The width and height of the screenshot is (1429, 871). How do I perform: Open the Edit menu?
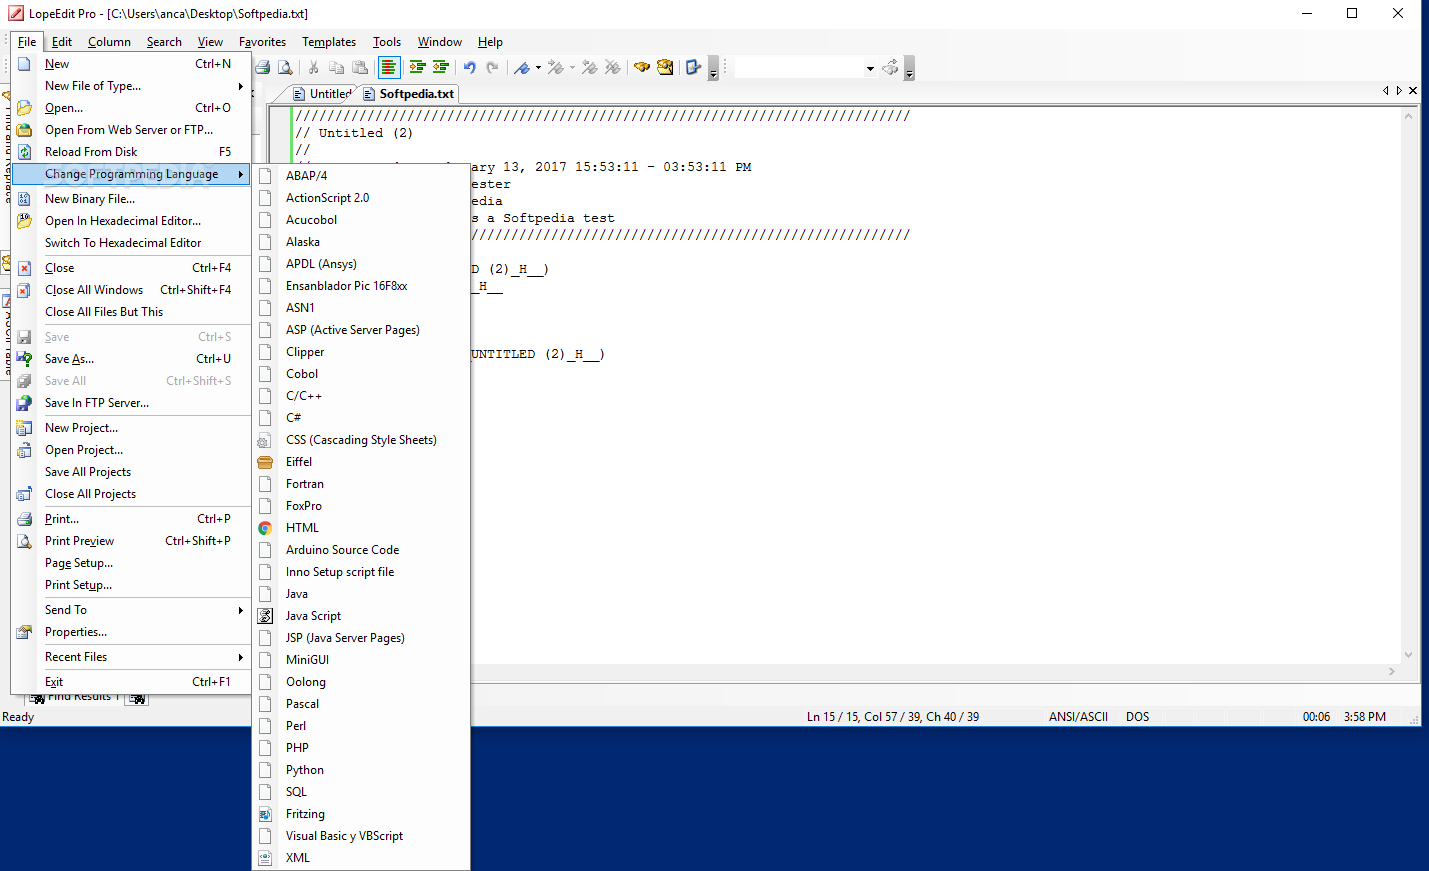62,42
